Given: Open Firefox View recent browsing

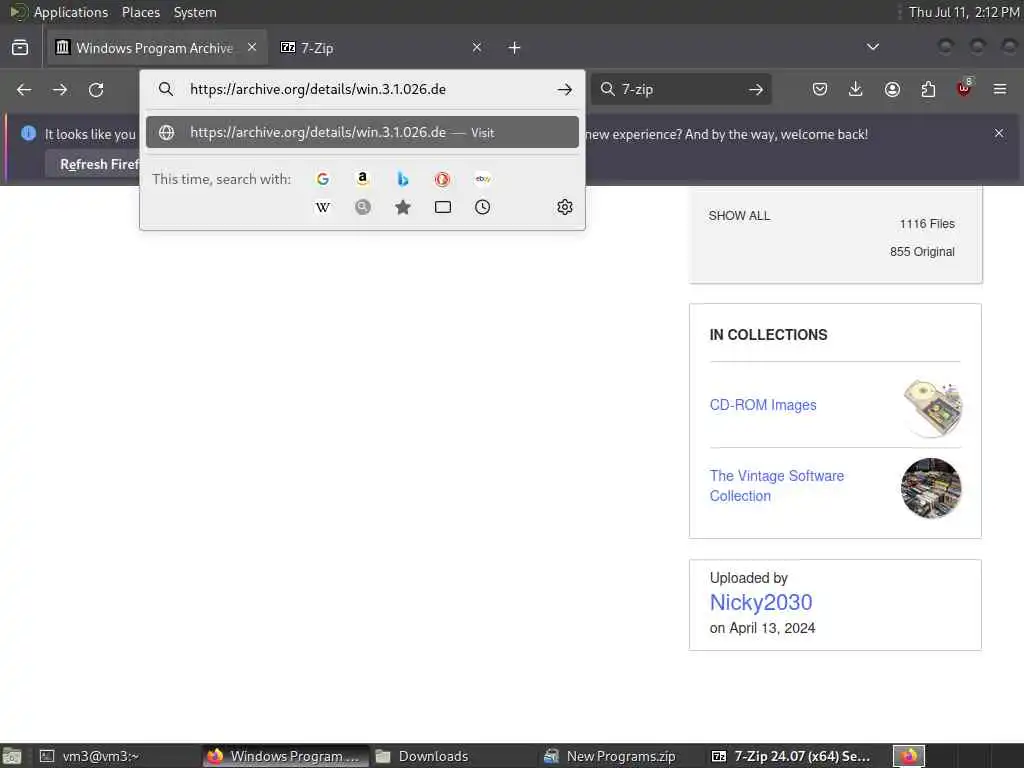Looking at the screenshot, I should coord(20,48).
